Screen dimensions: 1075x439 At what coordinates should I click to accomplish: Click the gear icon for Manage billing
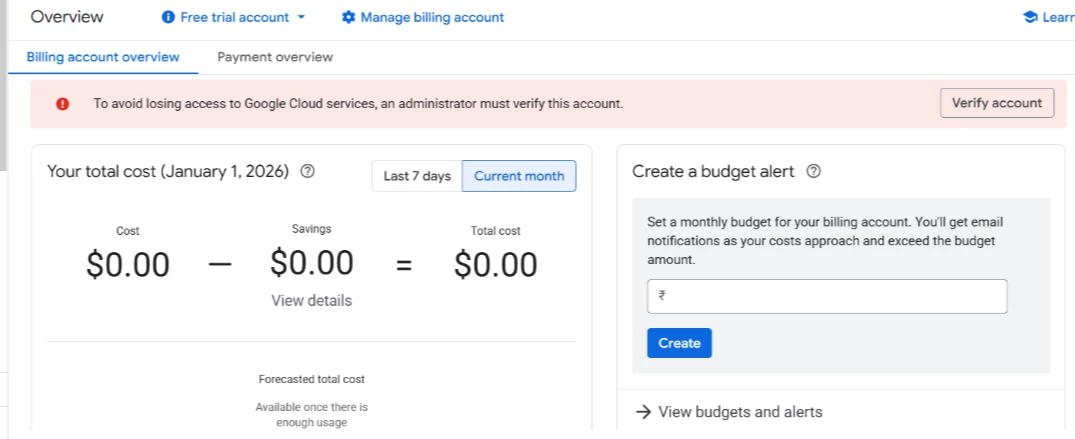pos(348,17)
